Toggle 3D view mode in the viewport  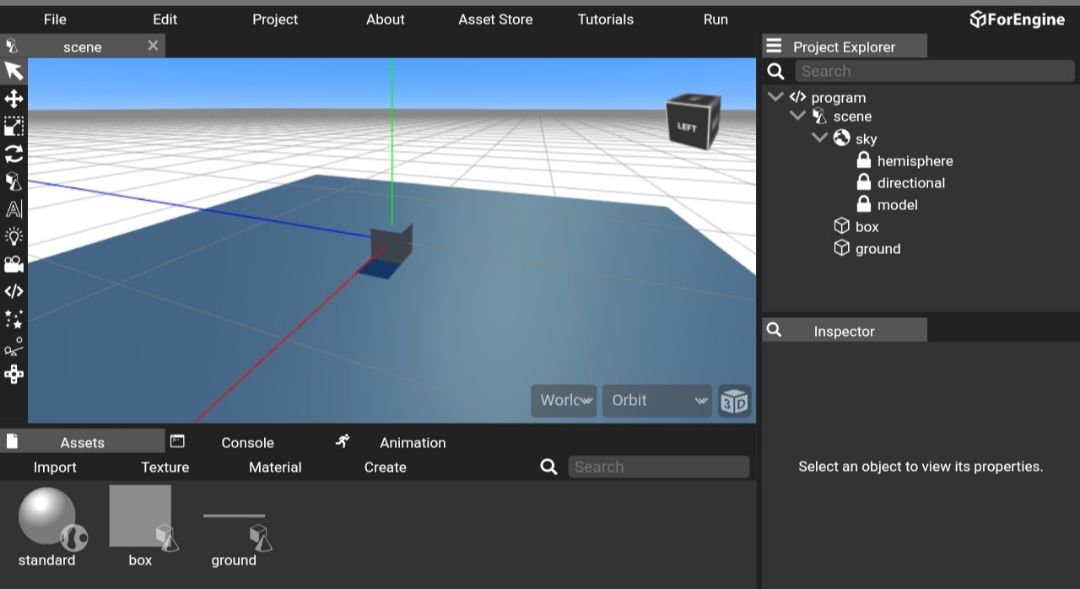pos(735,401)
